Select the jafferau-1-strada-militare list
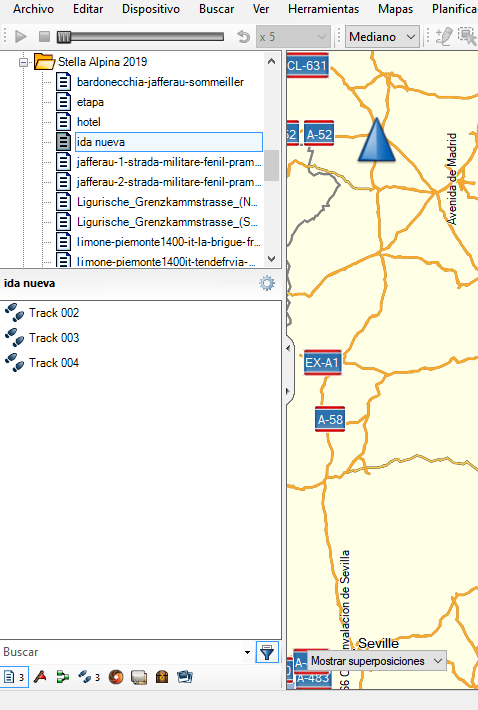 pos(169,162)
